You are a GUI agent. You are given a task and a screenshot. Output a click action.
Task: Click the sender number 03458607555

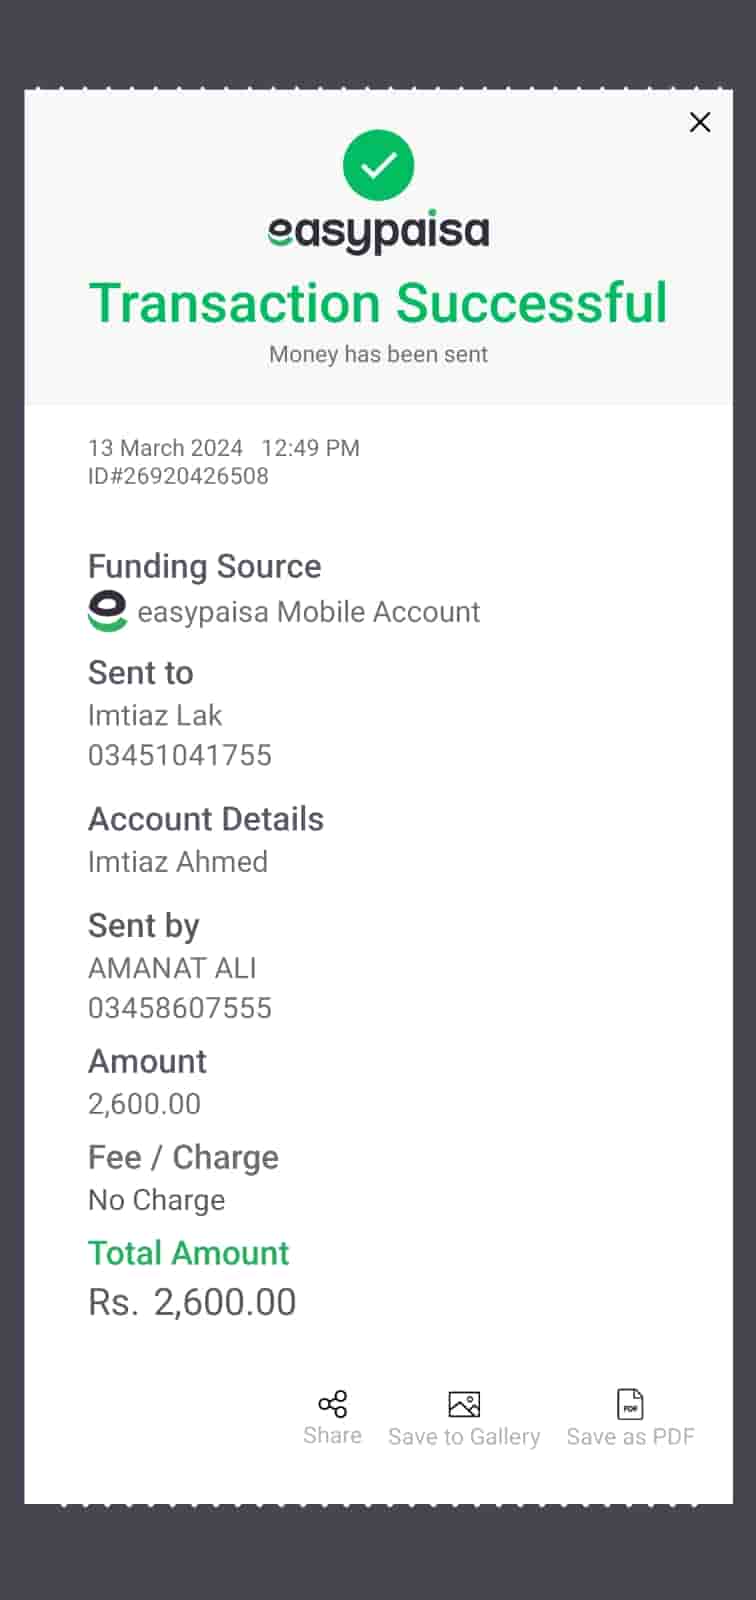click(180, 1008)
